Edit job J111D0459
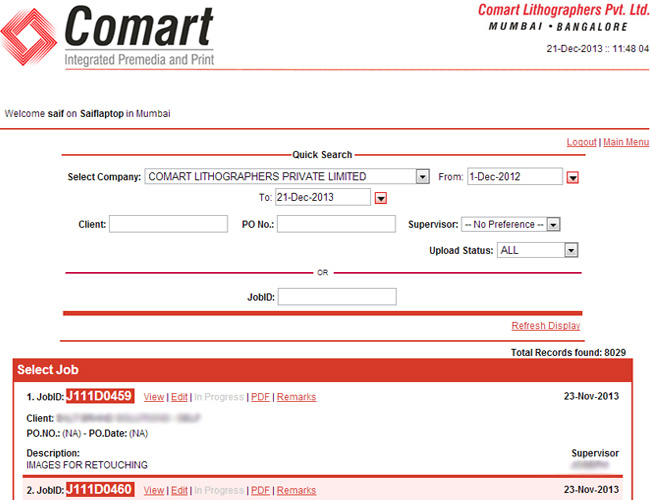Image resolution: width=650 pixels, height=500 pixels. 179,397
